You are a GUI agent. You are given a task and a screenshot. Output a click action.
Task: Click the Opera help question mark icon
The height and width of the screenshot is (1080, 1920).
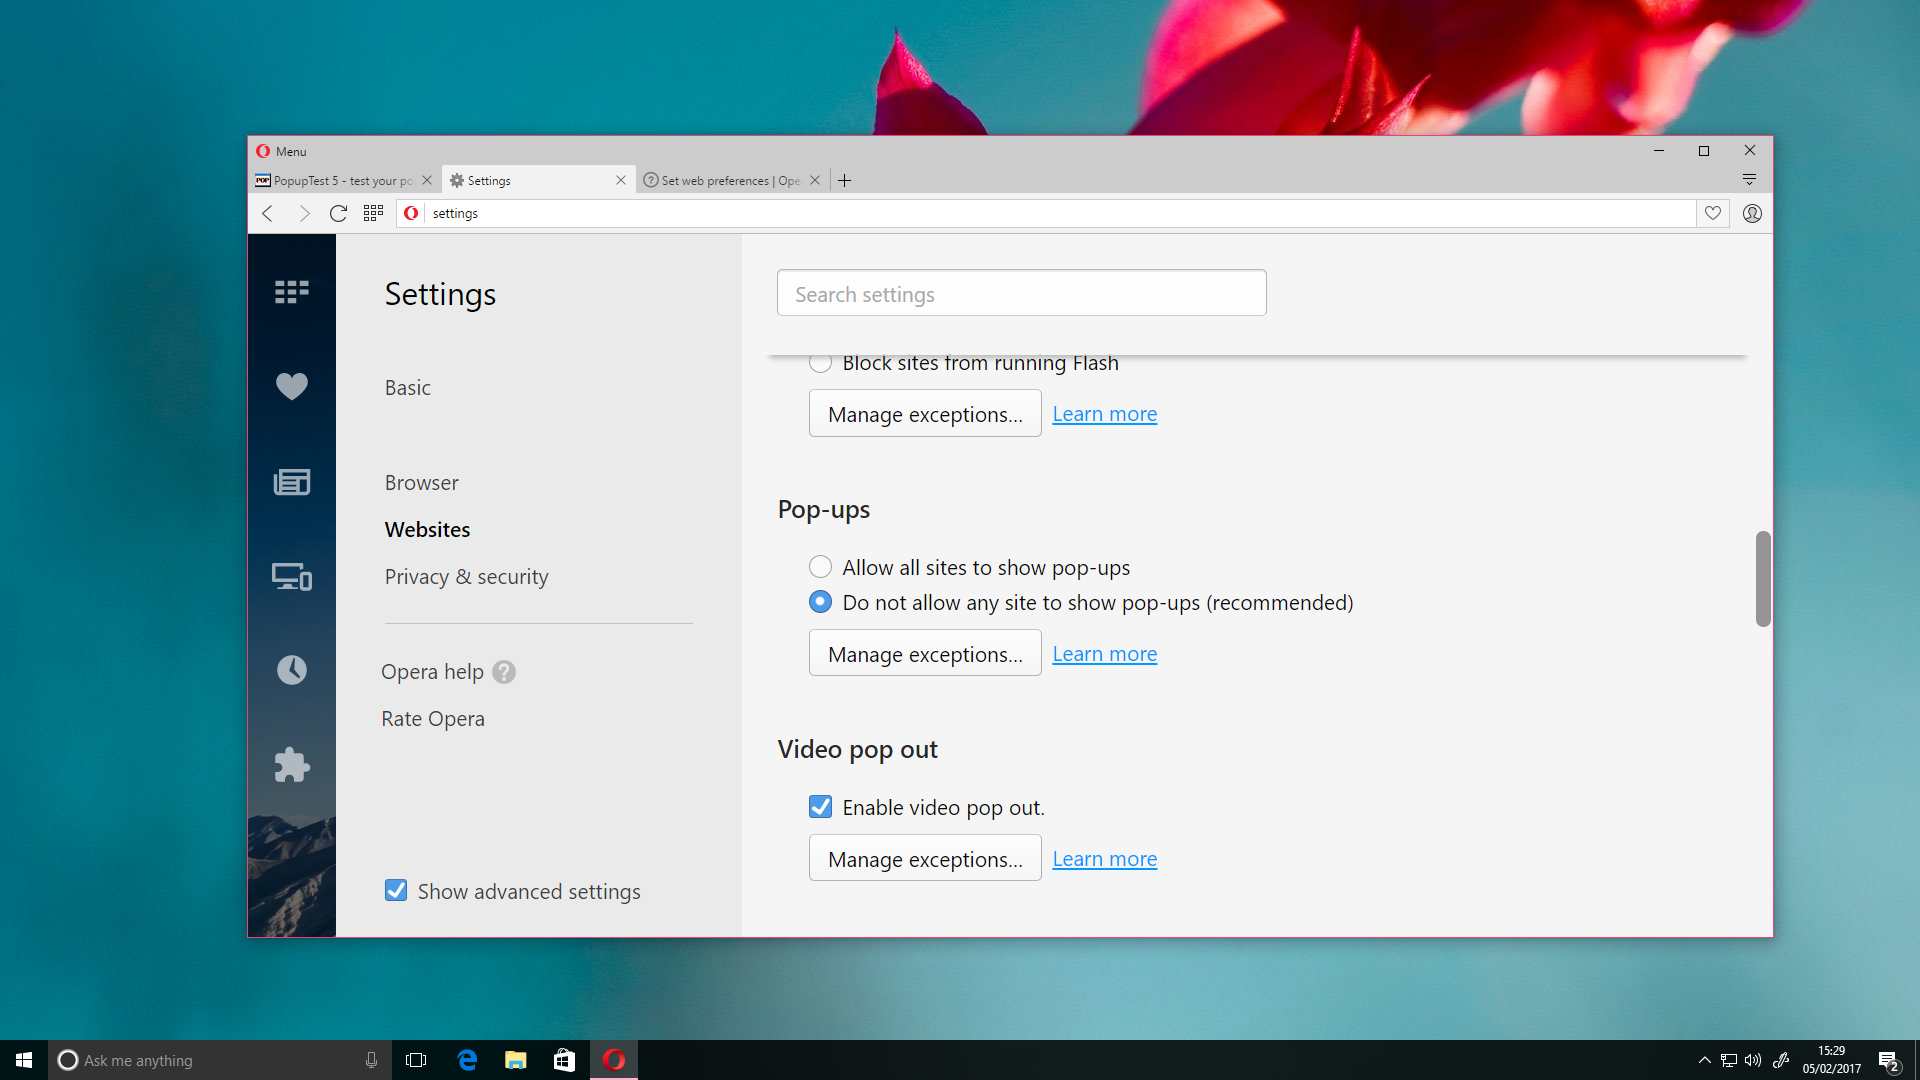504,672
